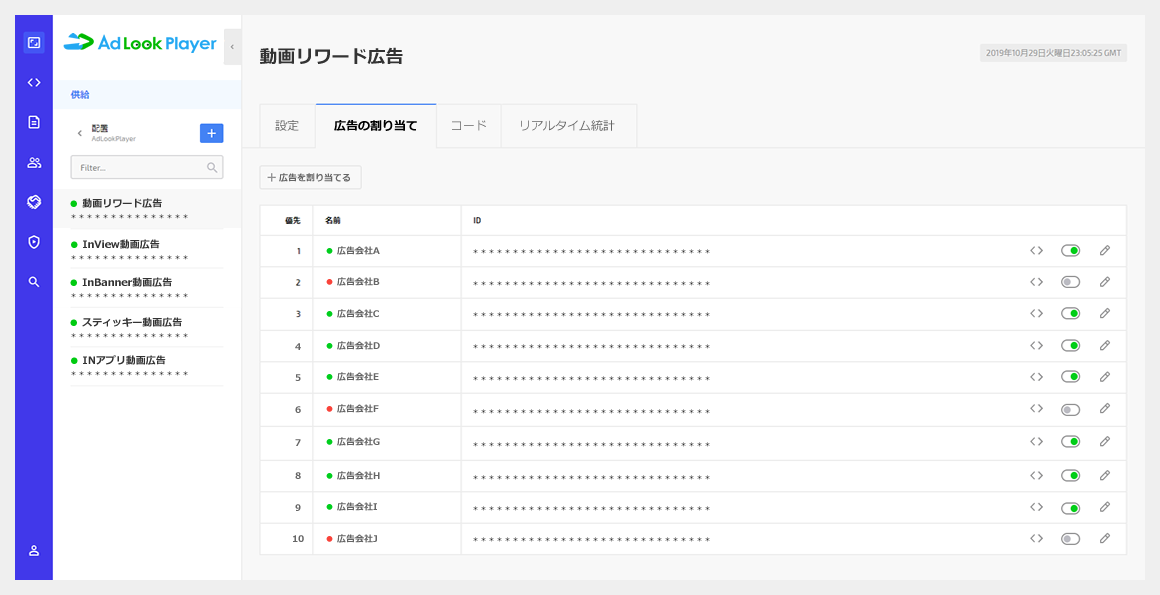Enable the toggle for 広告会社B

[x=1072, y=282]
